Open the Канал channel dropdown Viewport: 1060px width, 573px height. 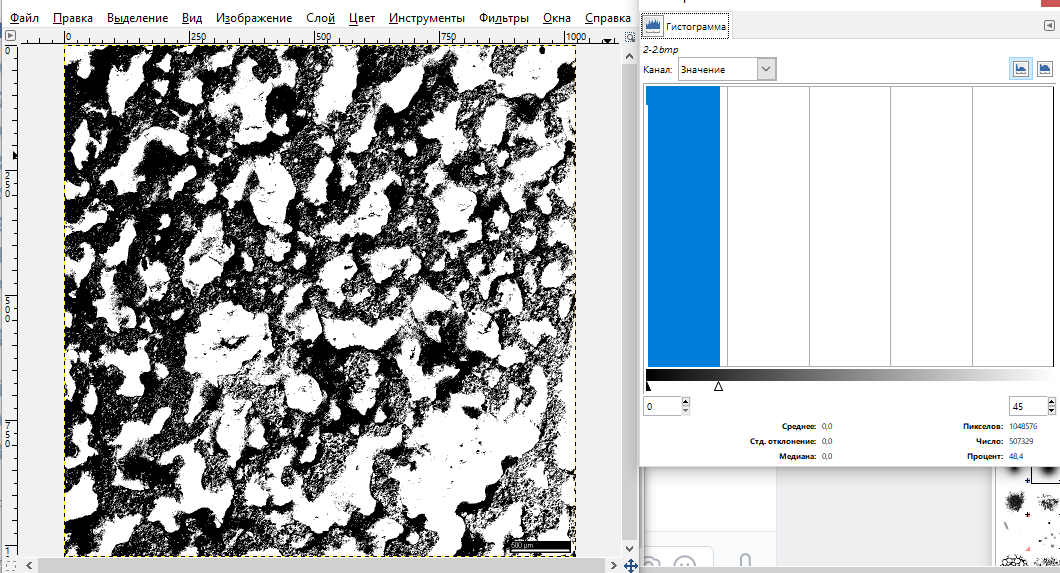[726, 69]
